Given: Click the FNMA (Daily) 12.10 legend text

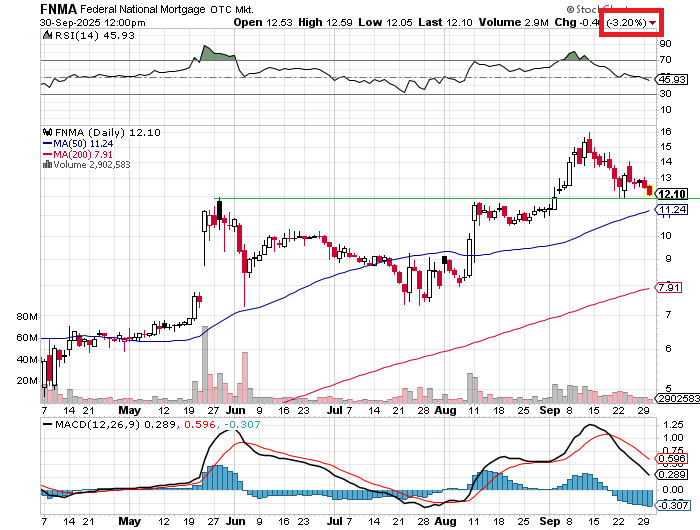Looking at the screenshot, I should click(108, 132).
